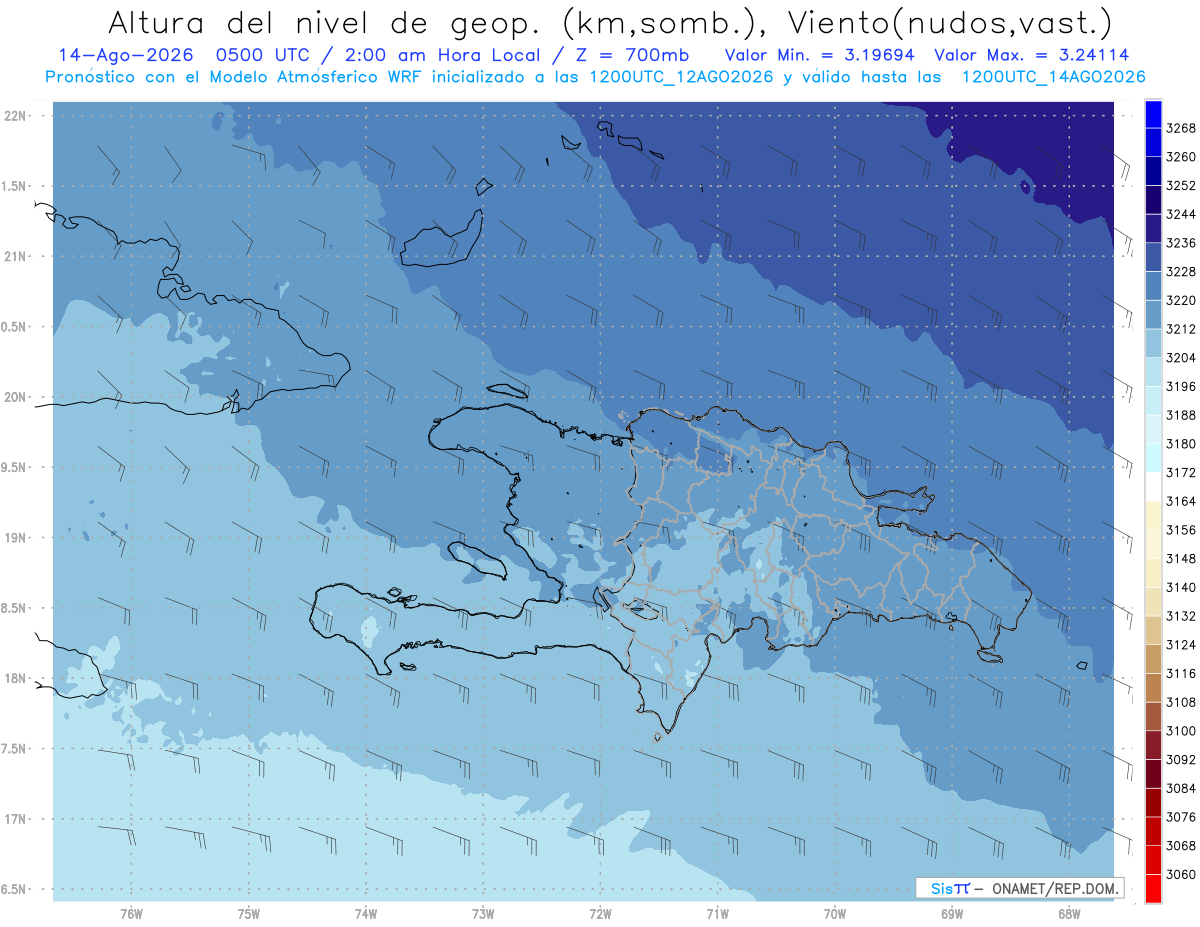Click the "1200UTC_14AGO2026" valid-until time text

[1053, 77]
